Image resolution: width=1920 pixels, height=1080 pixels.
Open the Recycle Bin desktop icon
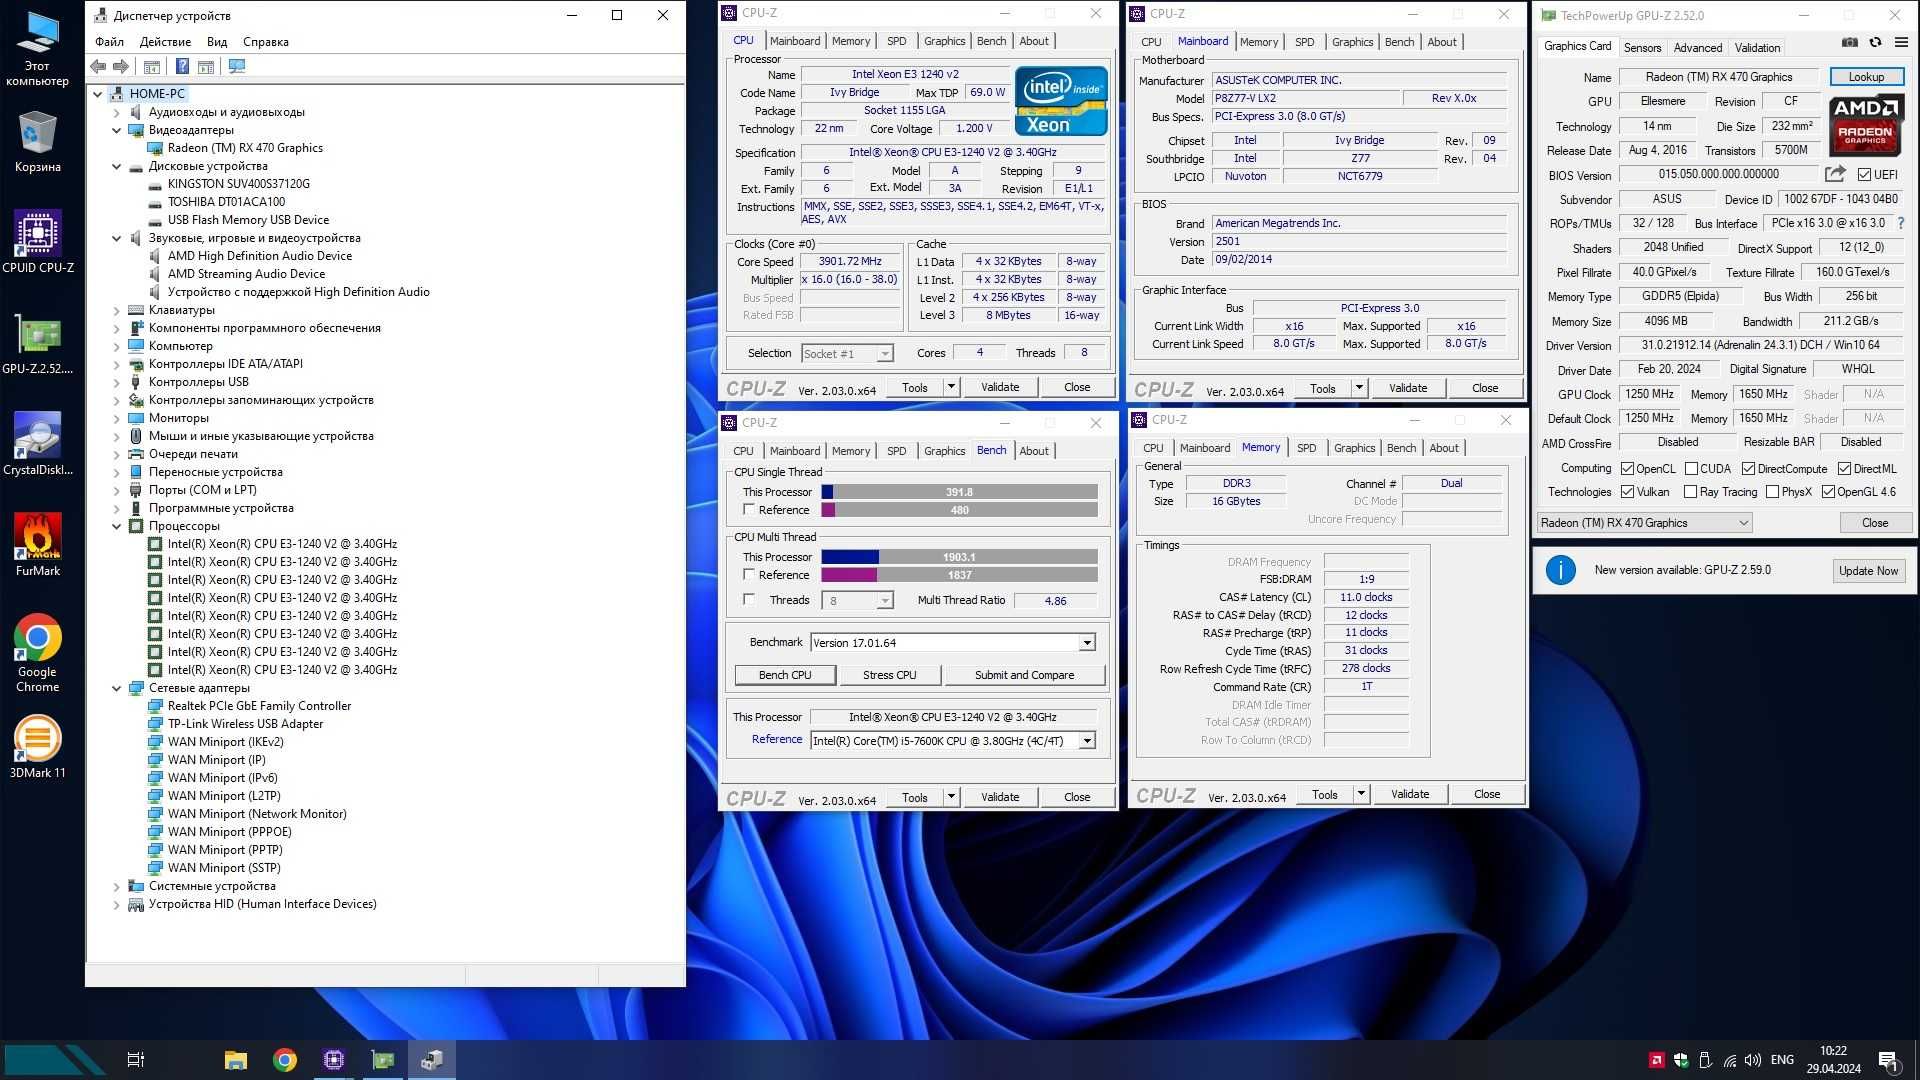tap(37, 142)
